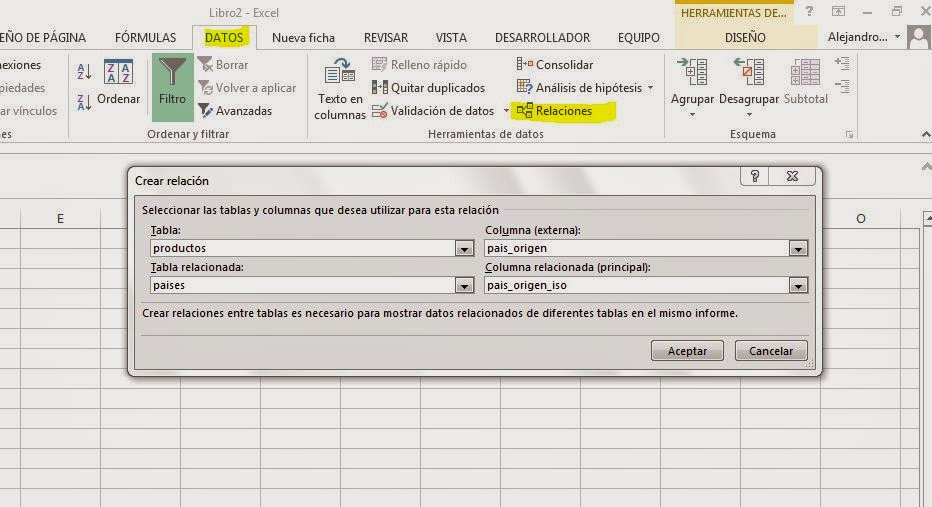Close the Crear relación dialog
This screenshot has height=507, width=932.
click(x=792, y=176)
